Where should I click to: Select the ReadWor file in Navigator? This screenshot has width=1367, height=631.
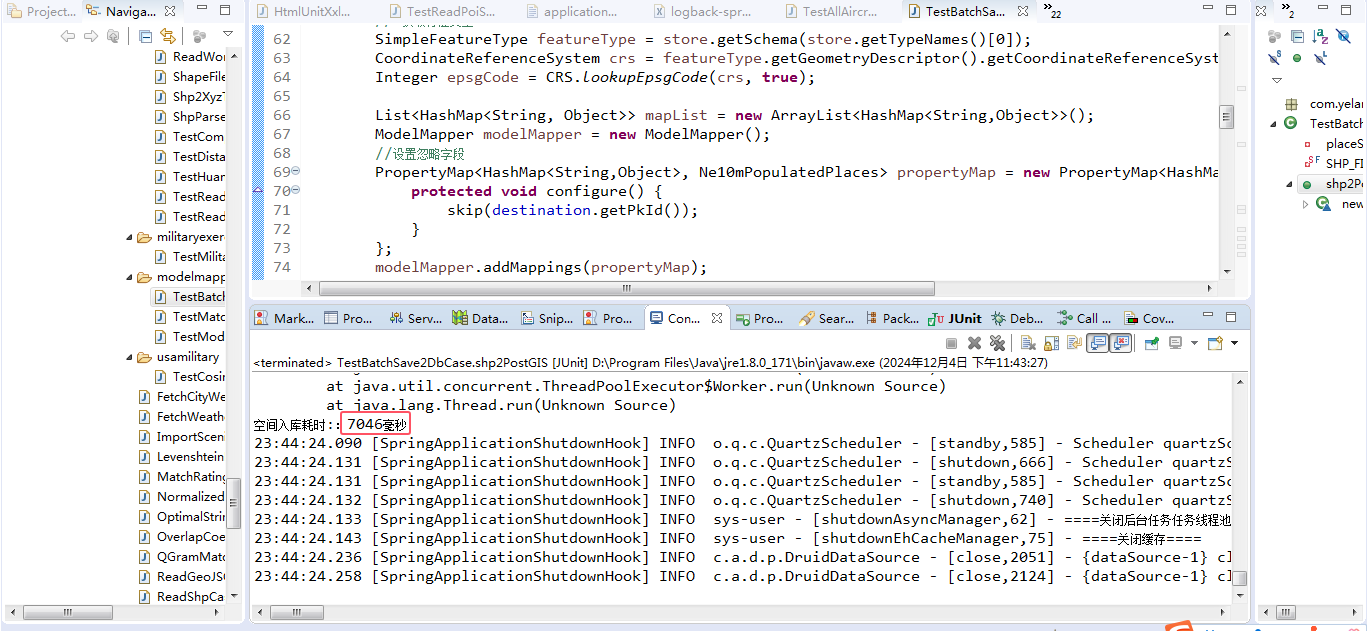[190, 57]
